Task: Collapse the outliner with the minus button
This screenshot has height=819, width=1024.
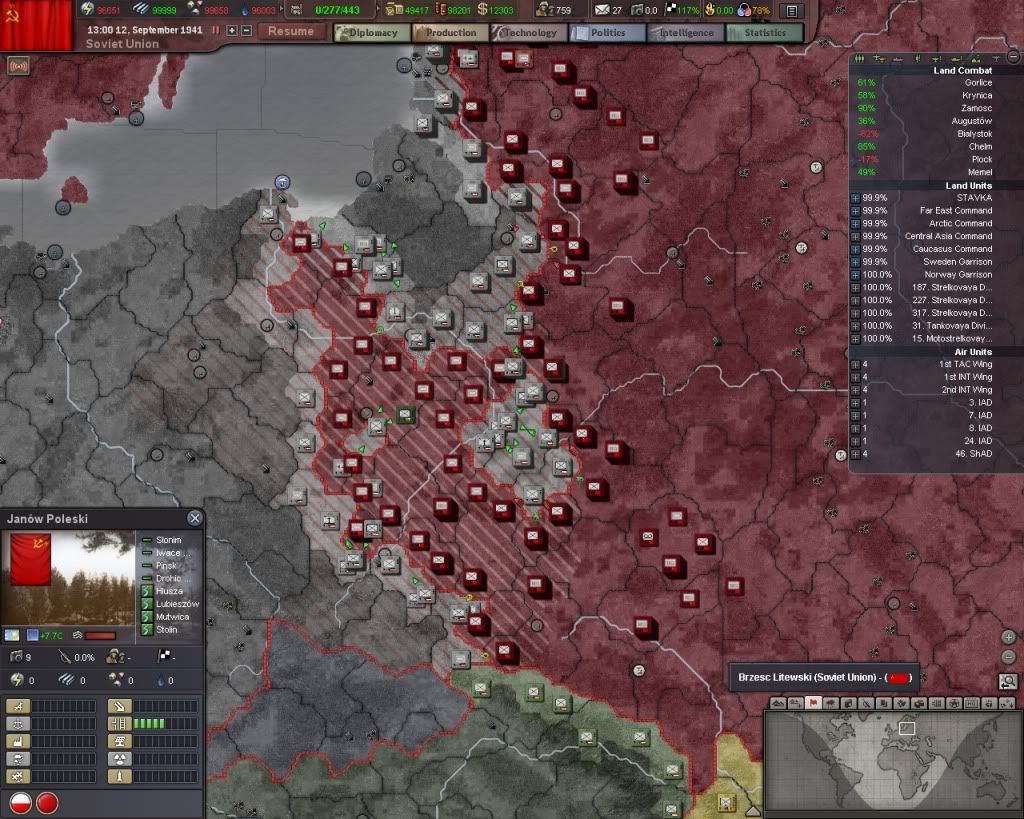Action: [1013, 57]
